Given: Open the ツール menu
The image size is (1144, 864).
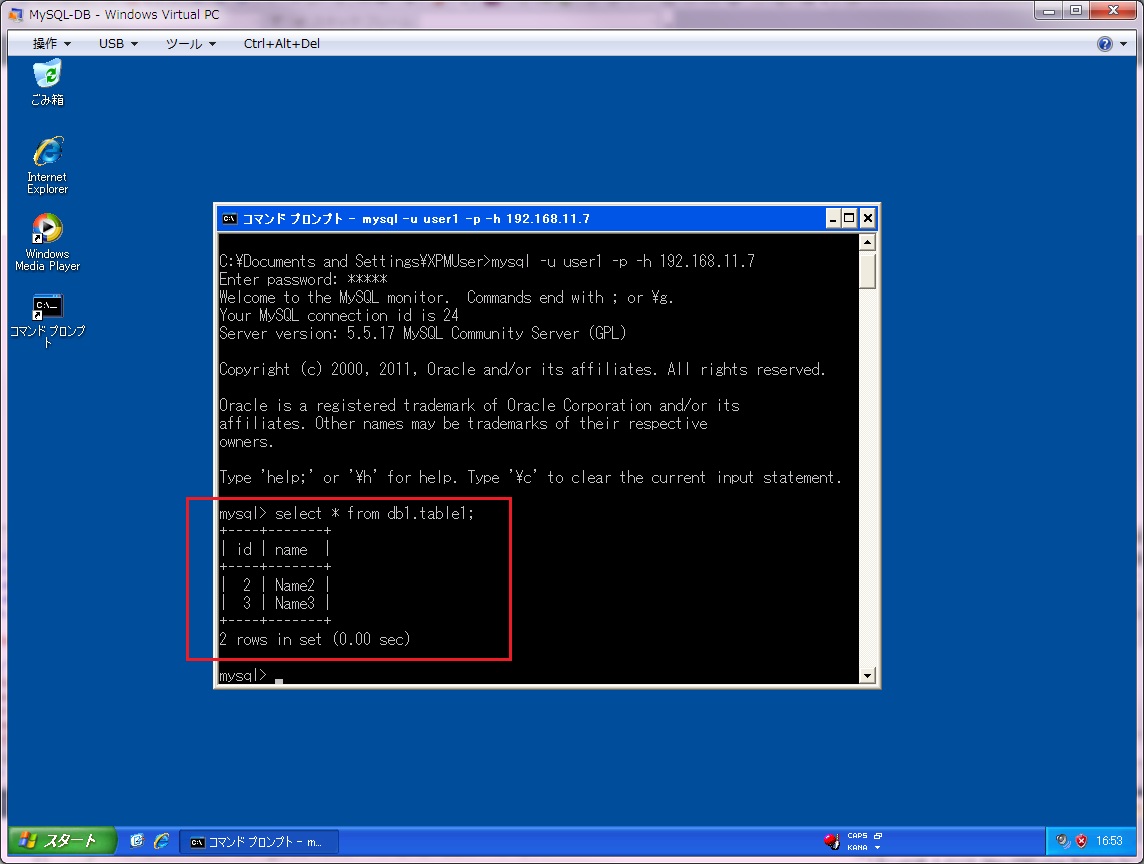Looking at the screenshot, I should [x=190, y=44].
